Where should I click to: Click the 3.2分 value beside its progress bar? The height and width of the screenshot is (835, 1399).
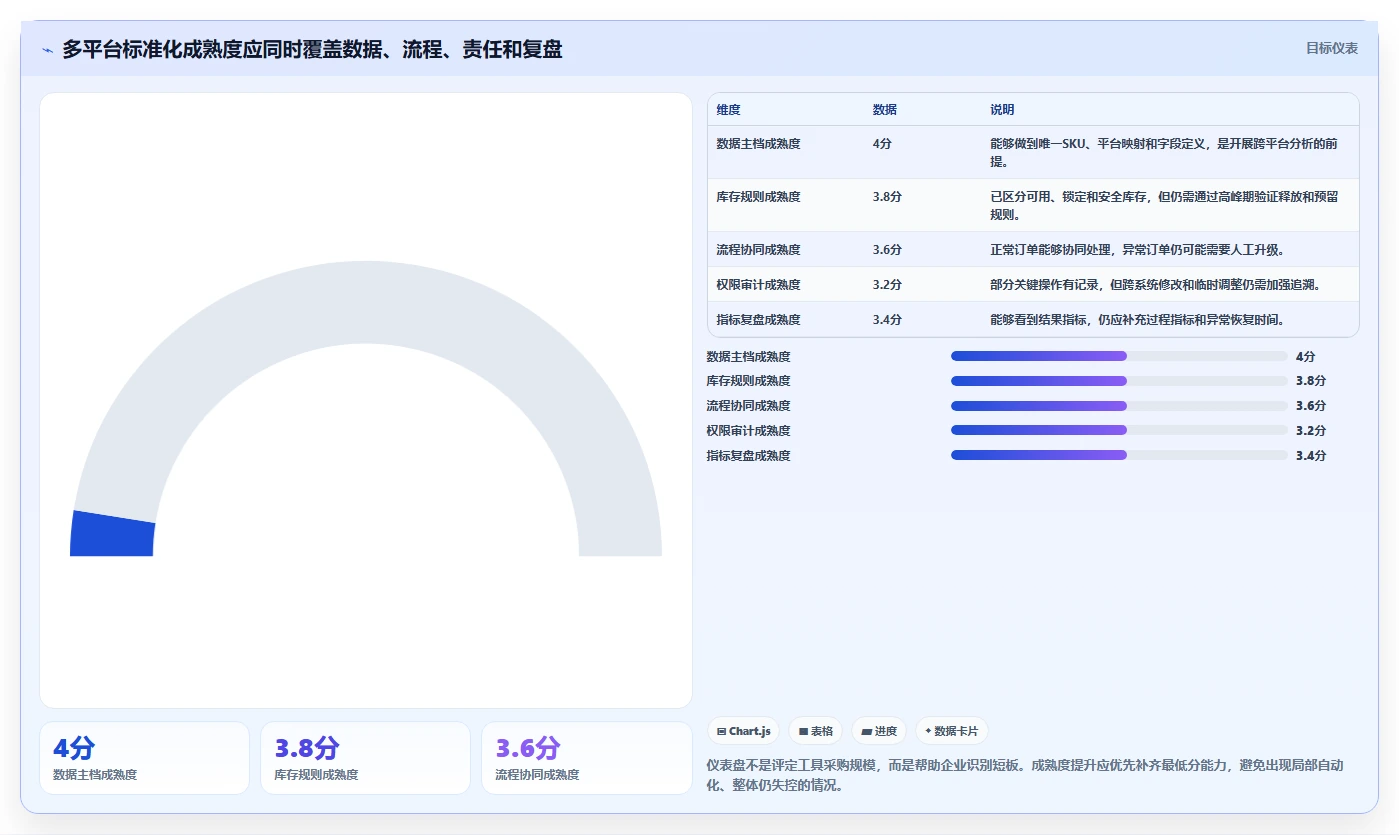tap(1311, 431)
